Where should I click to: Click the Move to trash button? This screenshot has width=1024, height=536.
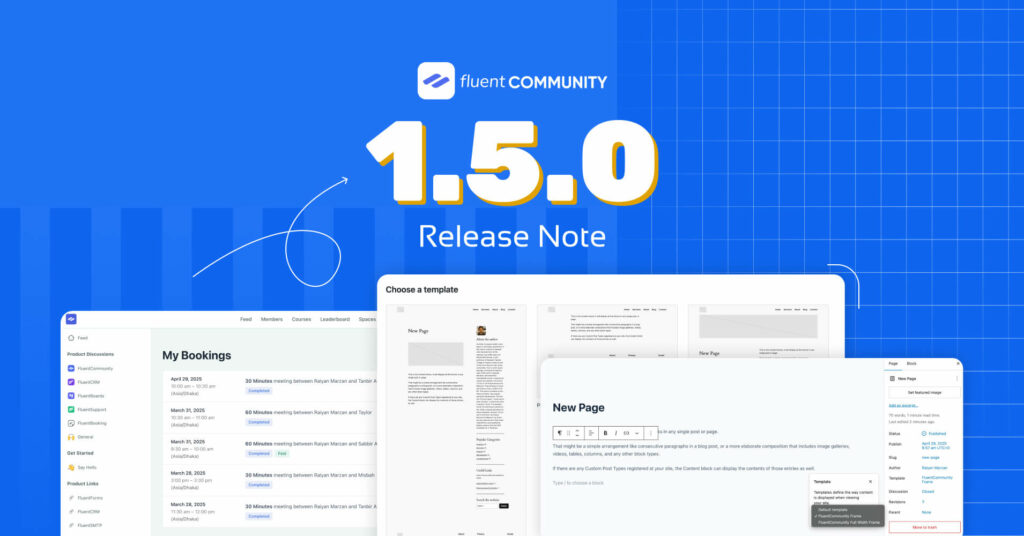924,527
